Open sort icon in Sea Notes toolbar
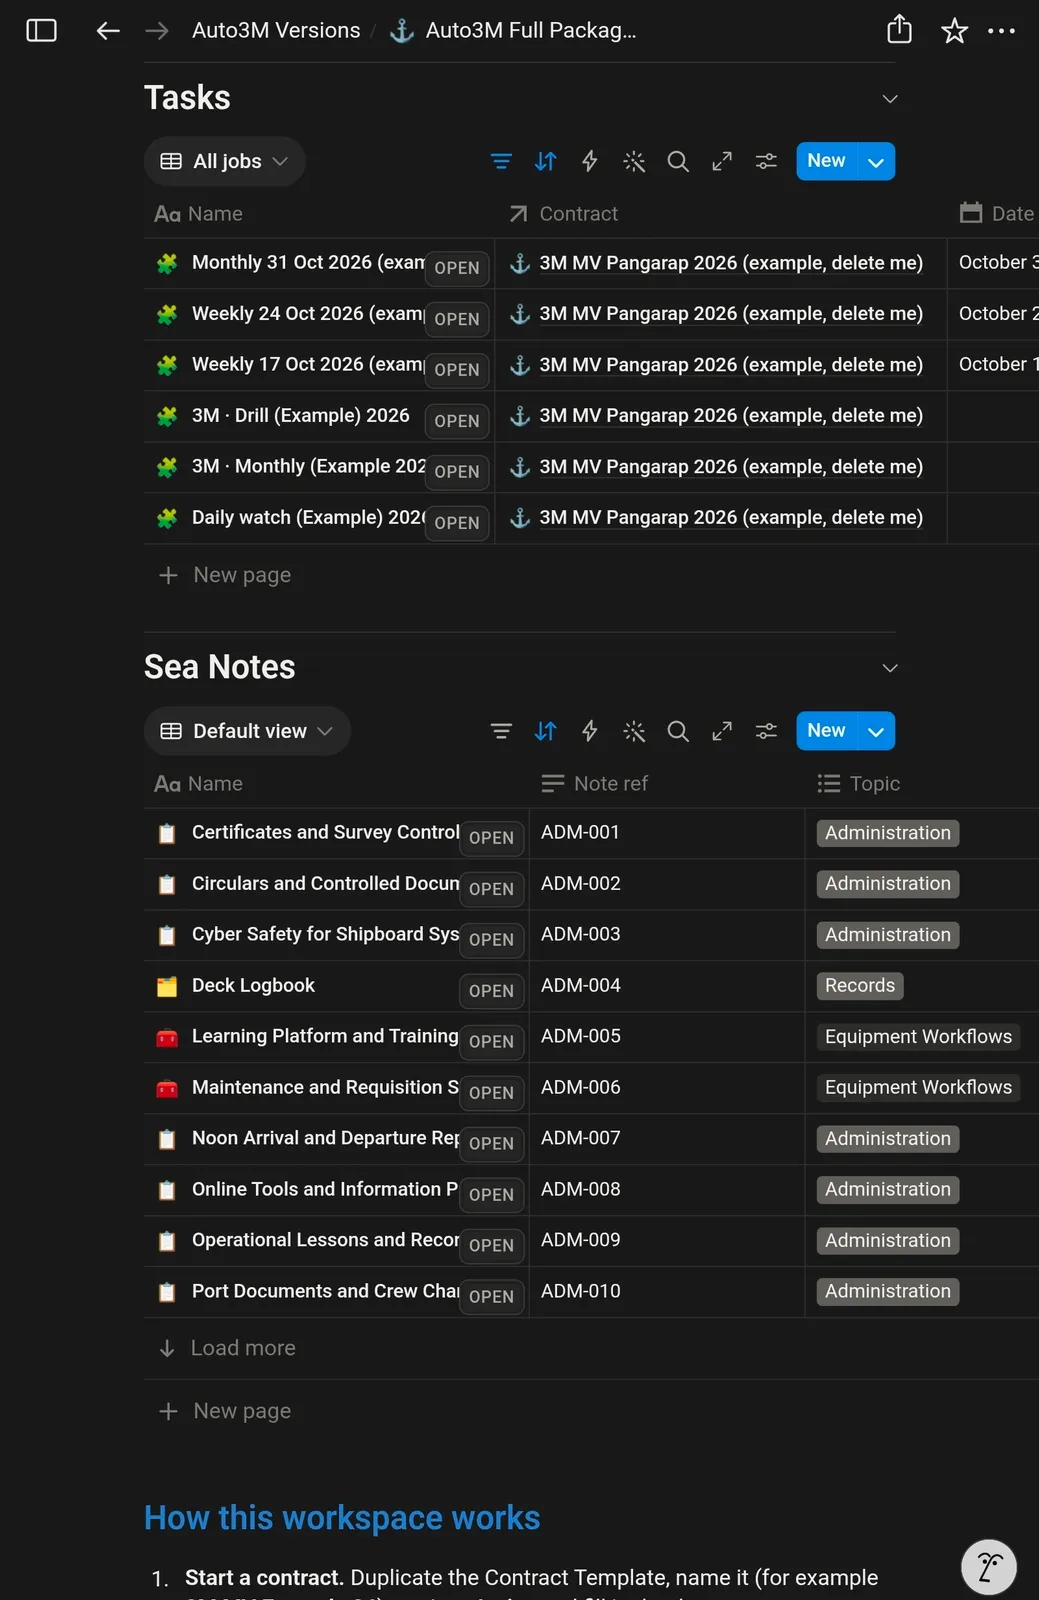The image size is (1039, 1600). pos(545,731)
